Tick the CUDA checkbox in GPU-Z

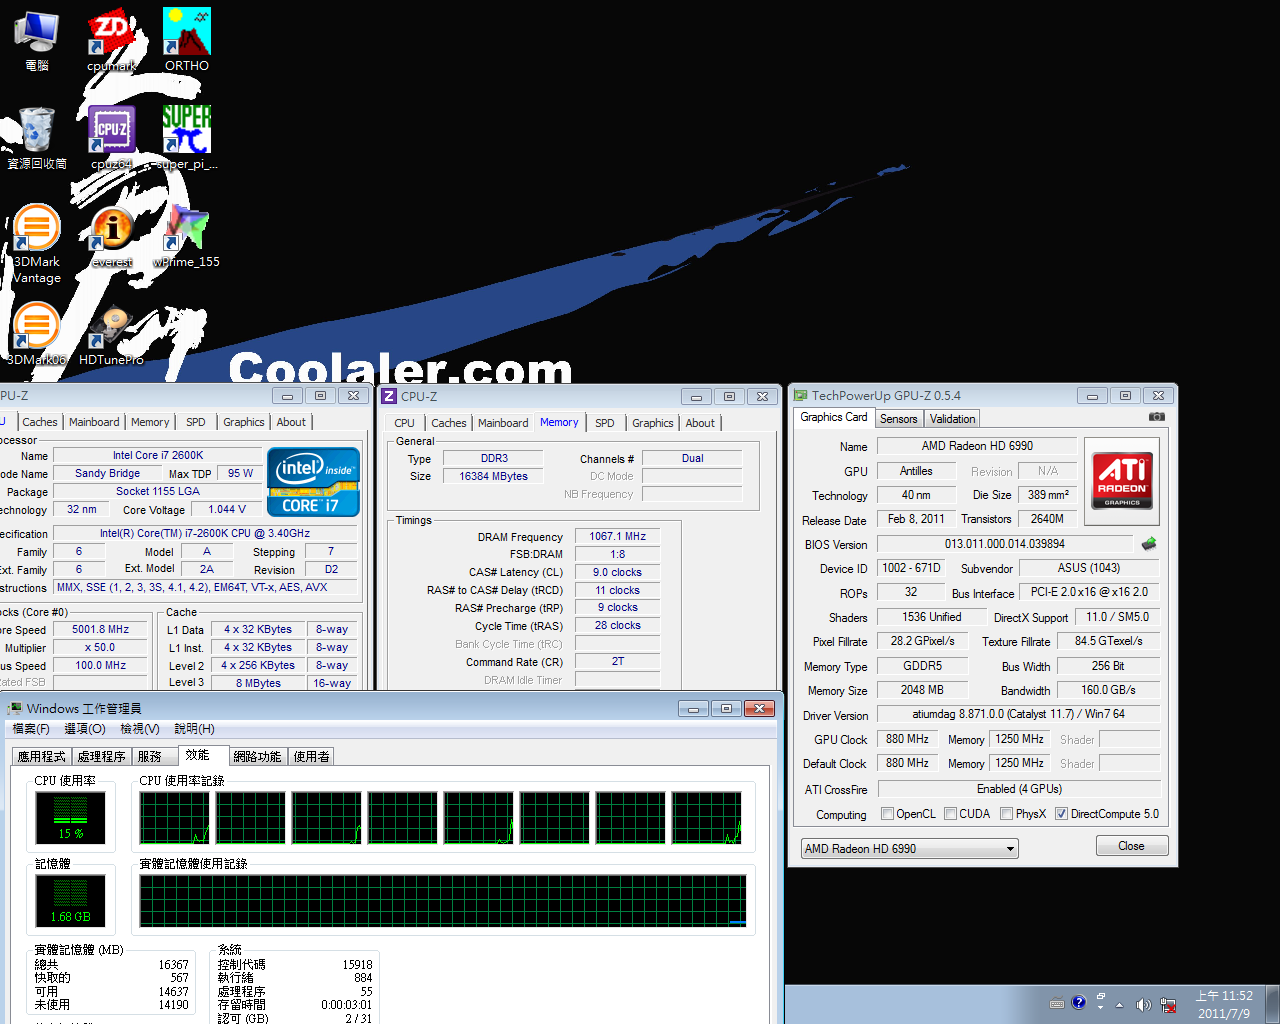(x=950, y=814)
